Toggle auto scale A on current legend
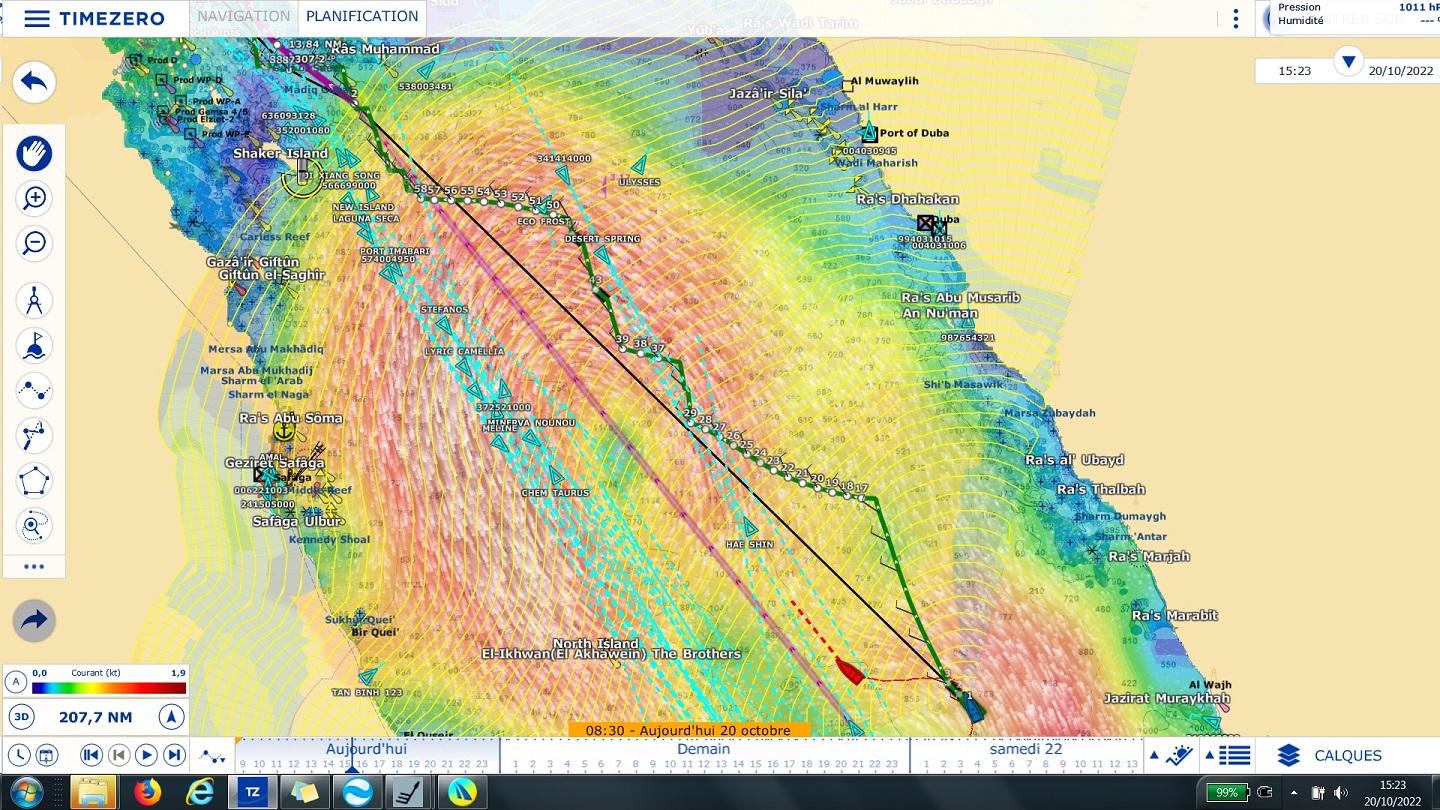The height and width of the screenshot is (810, 1440). click(x=16, y=682)
